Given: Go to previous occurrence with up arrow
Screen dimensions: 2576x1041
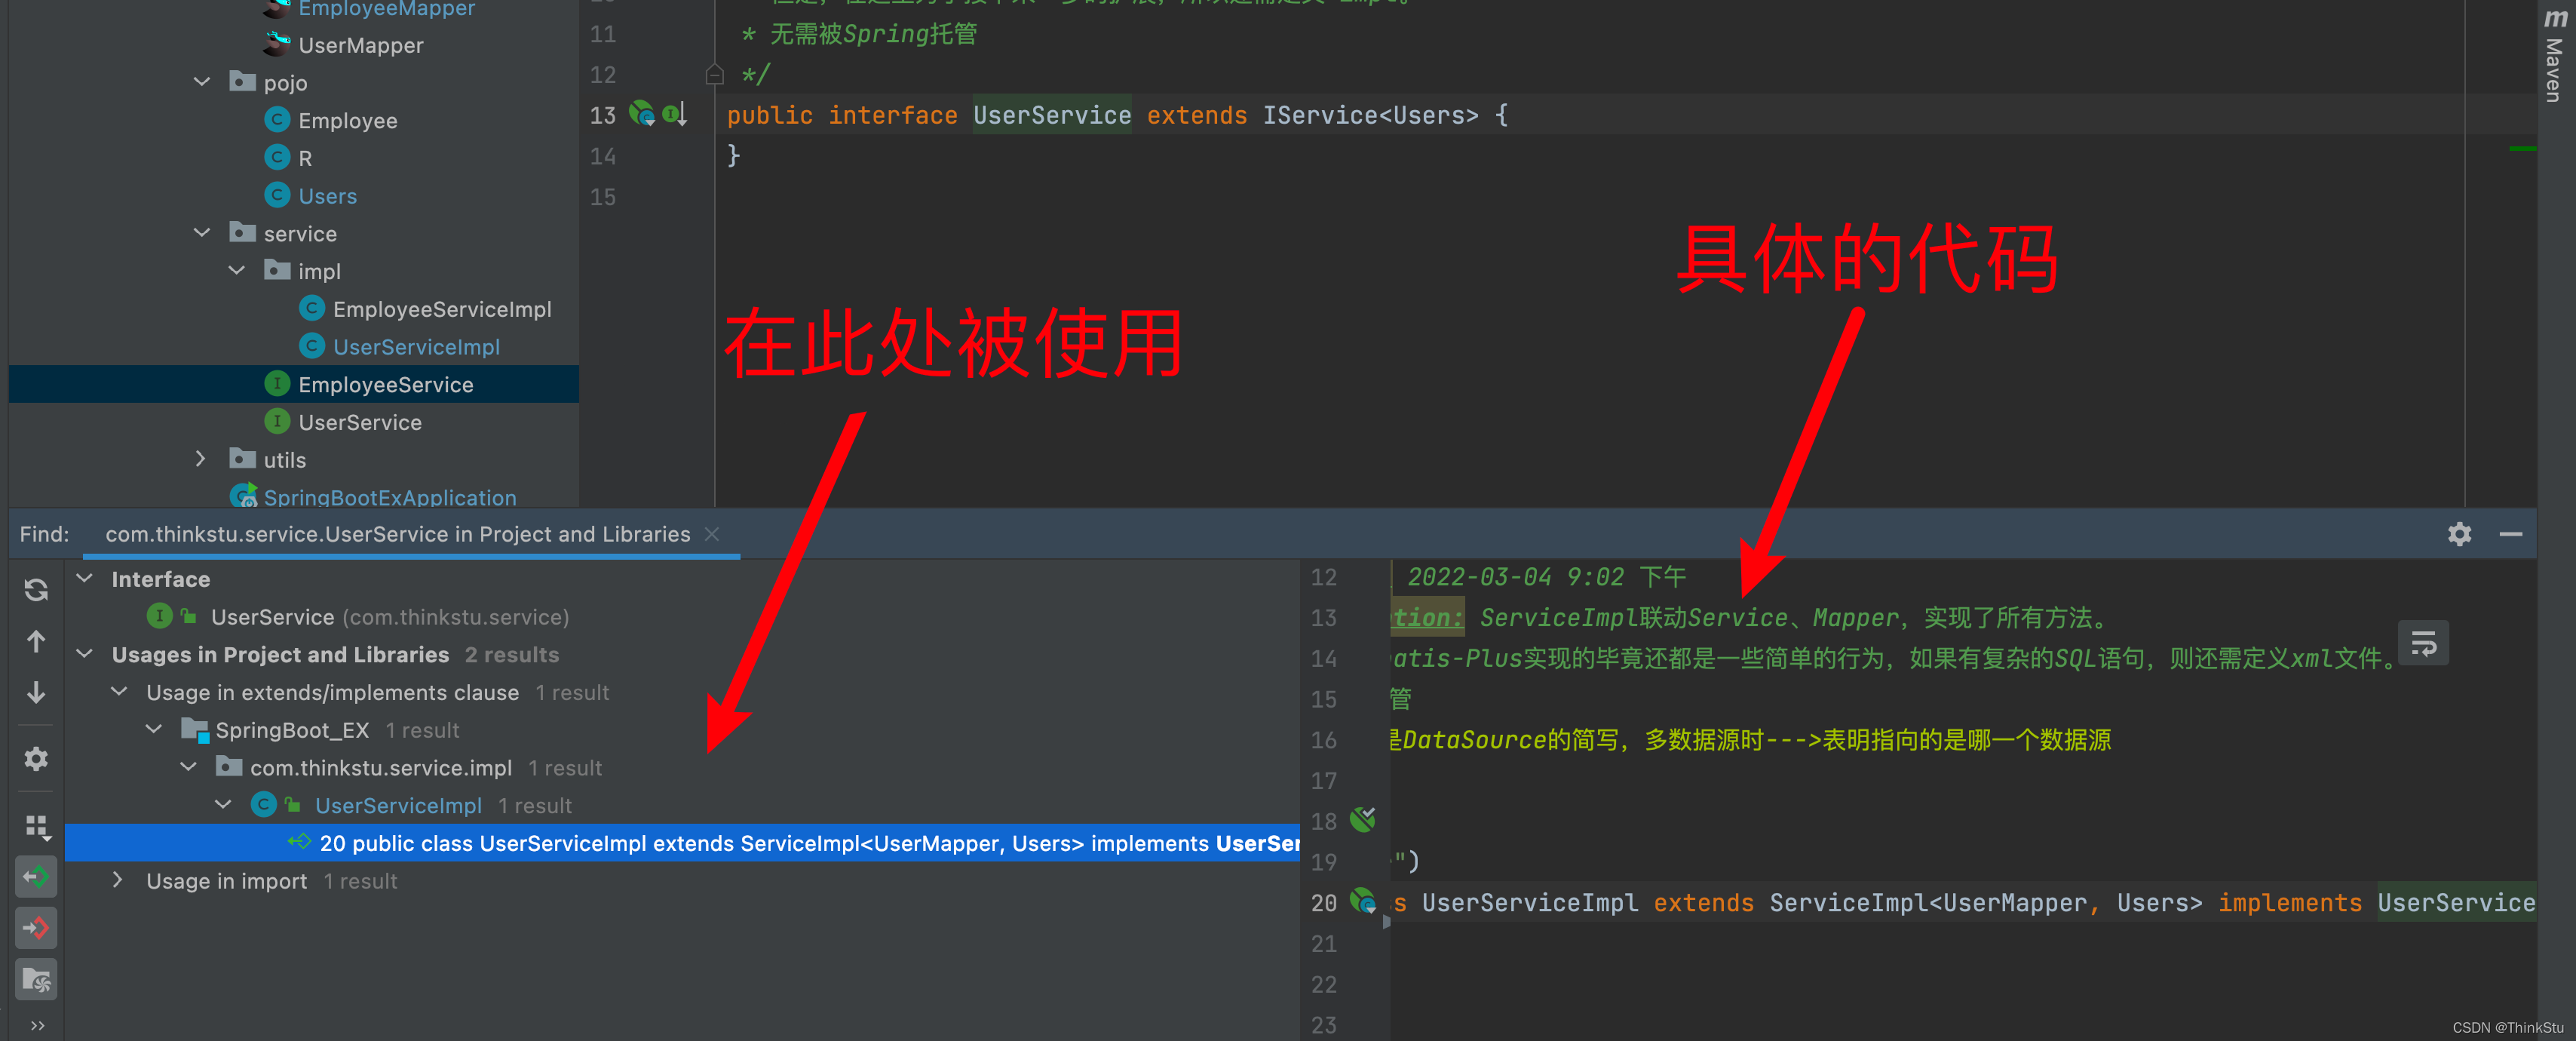Looking at the screenshot, I should (36, 641).
